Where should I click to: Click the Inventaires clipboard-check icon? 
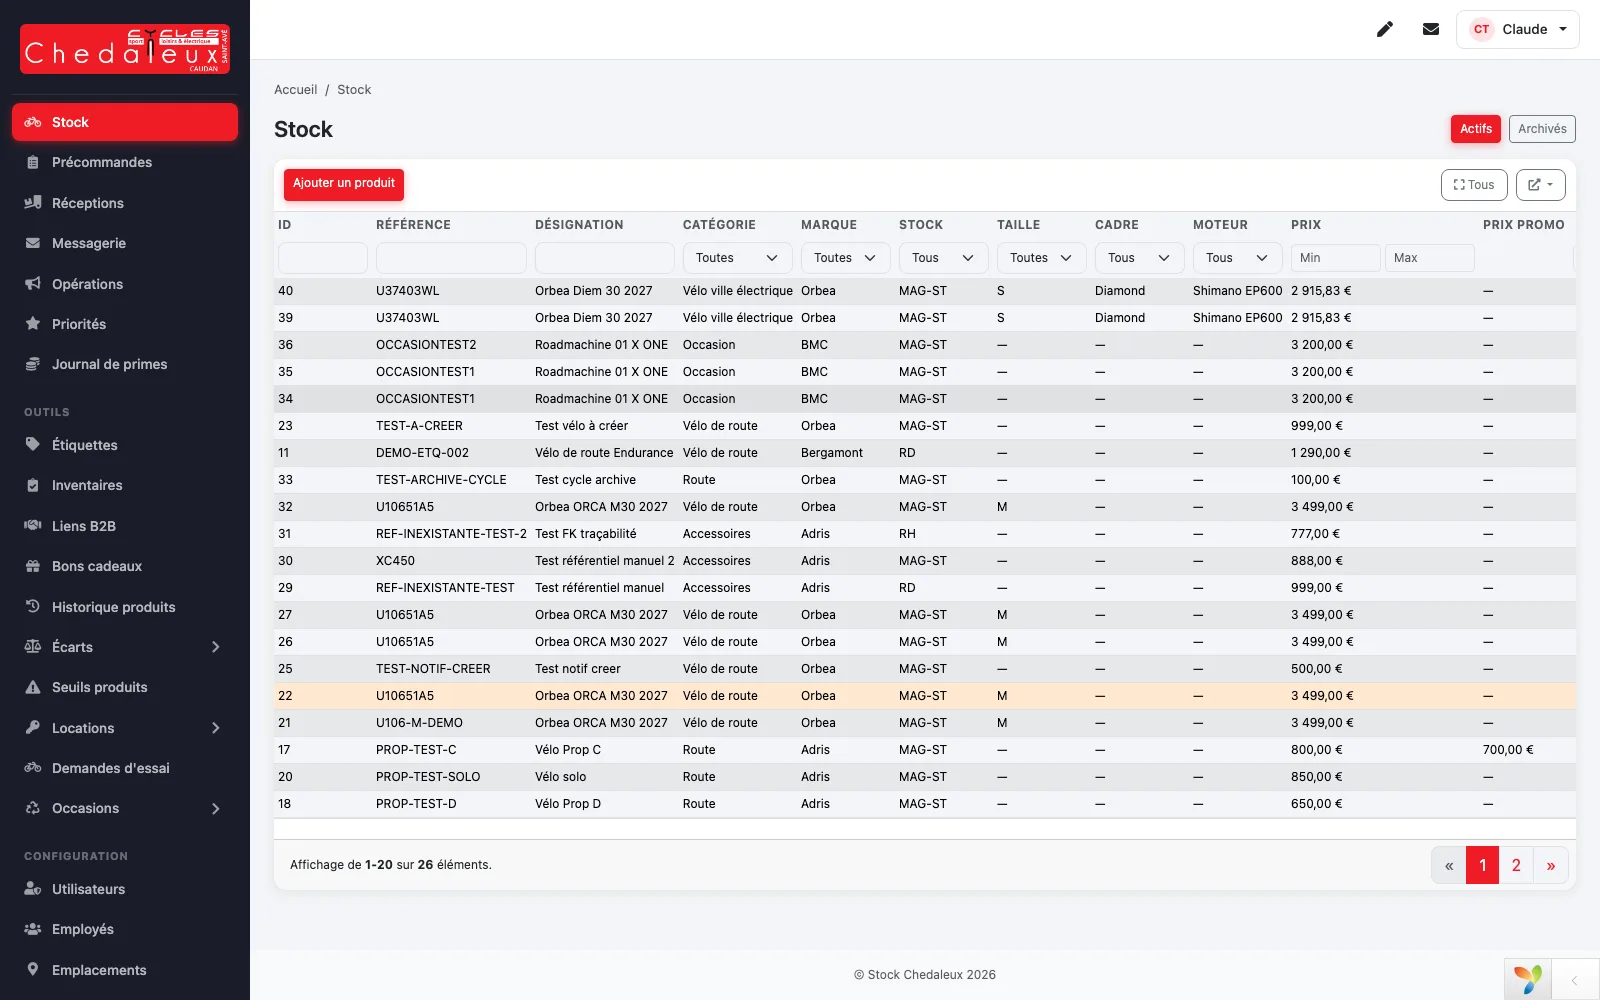pos(33,485)
